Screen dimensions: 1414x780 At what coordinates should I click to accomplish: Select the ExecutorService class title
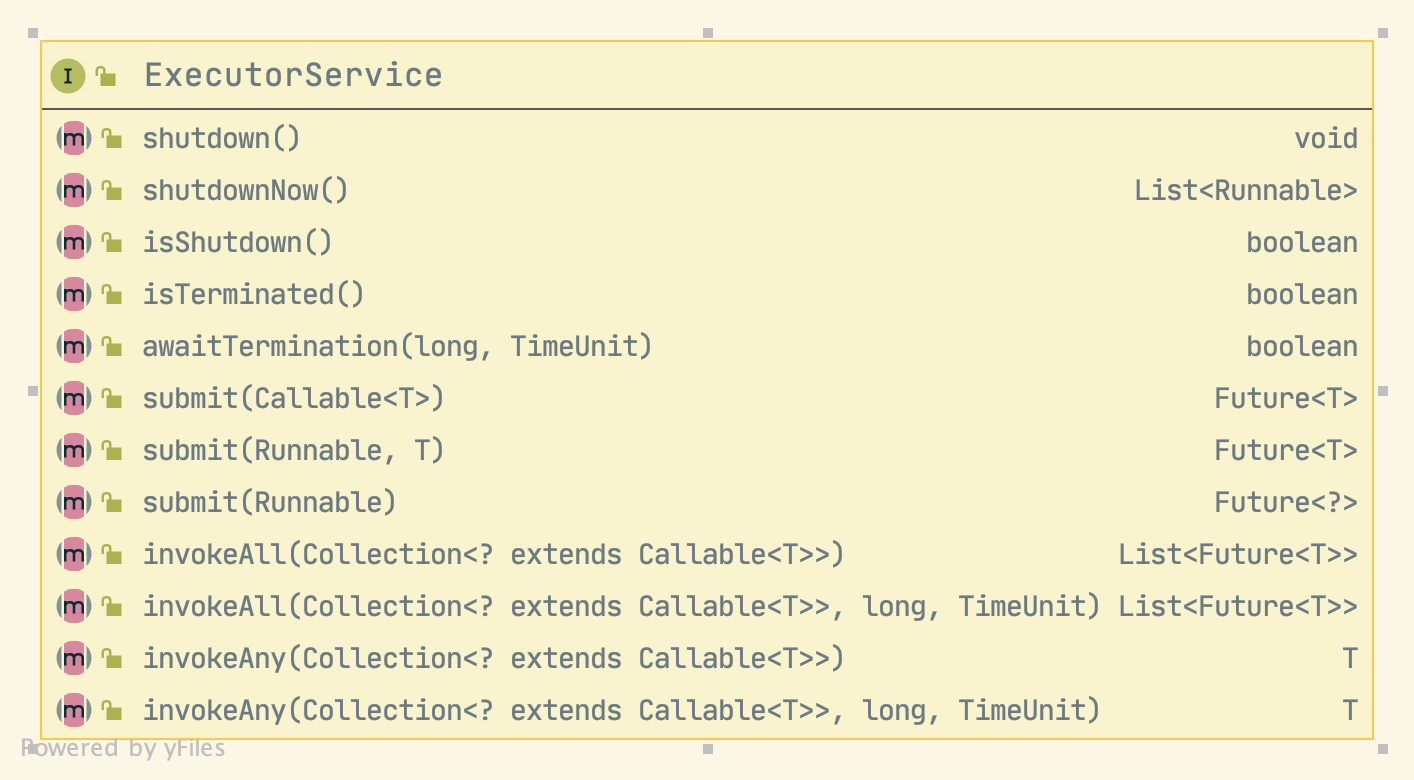click(293, 76)
